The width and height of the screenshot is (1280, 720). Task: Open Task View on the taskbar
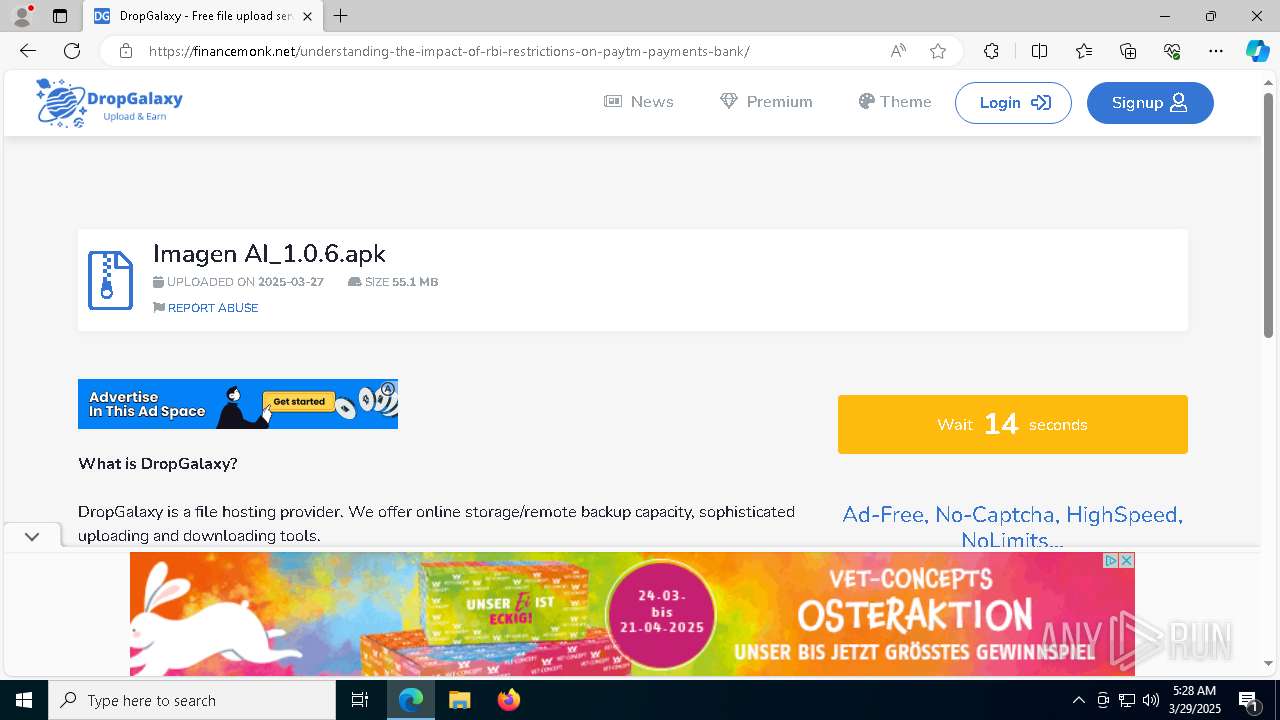click(360, 700)
